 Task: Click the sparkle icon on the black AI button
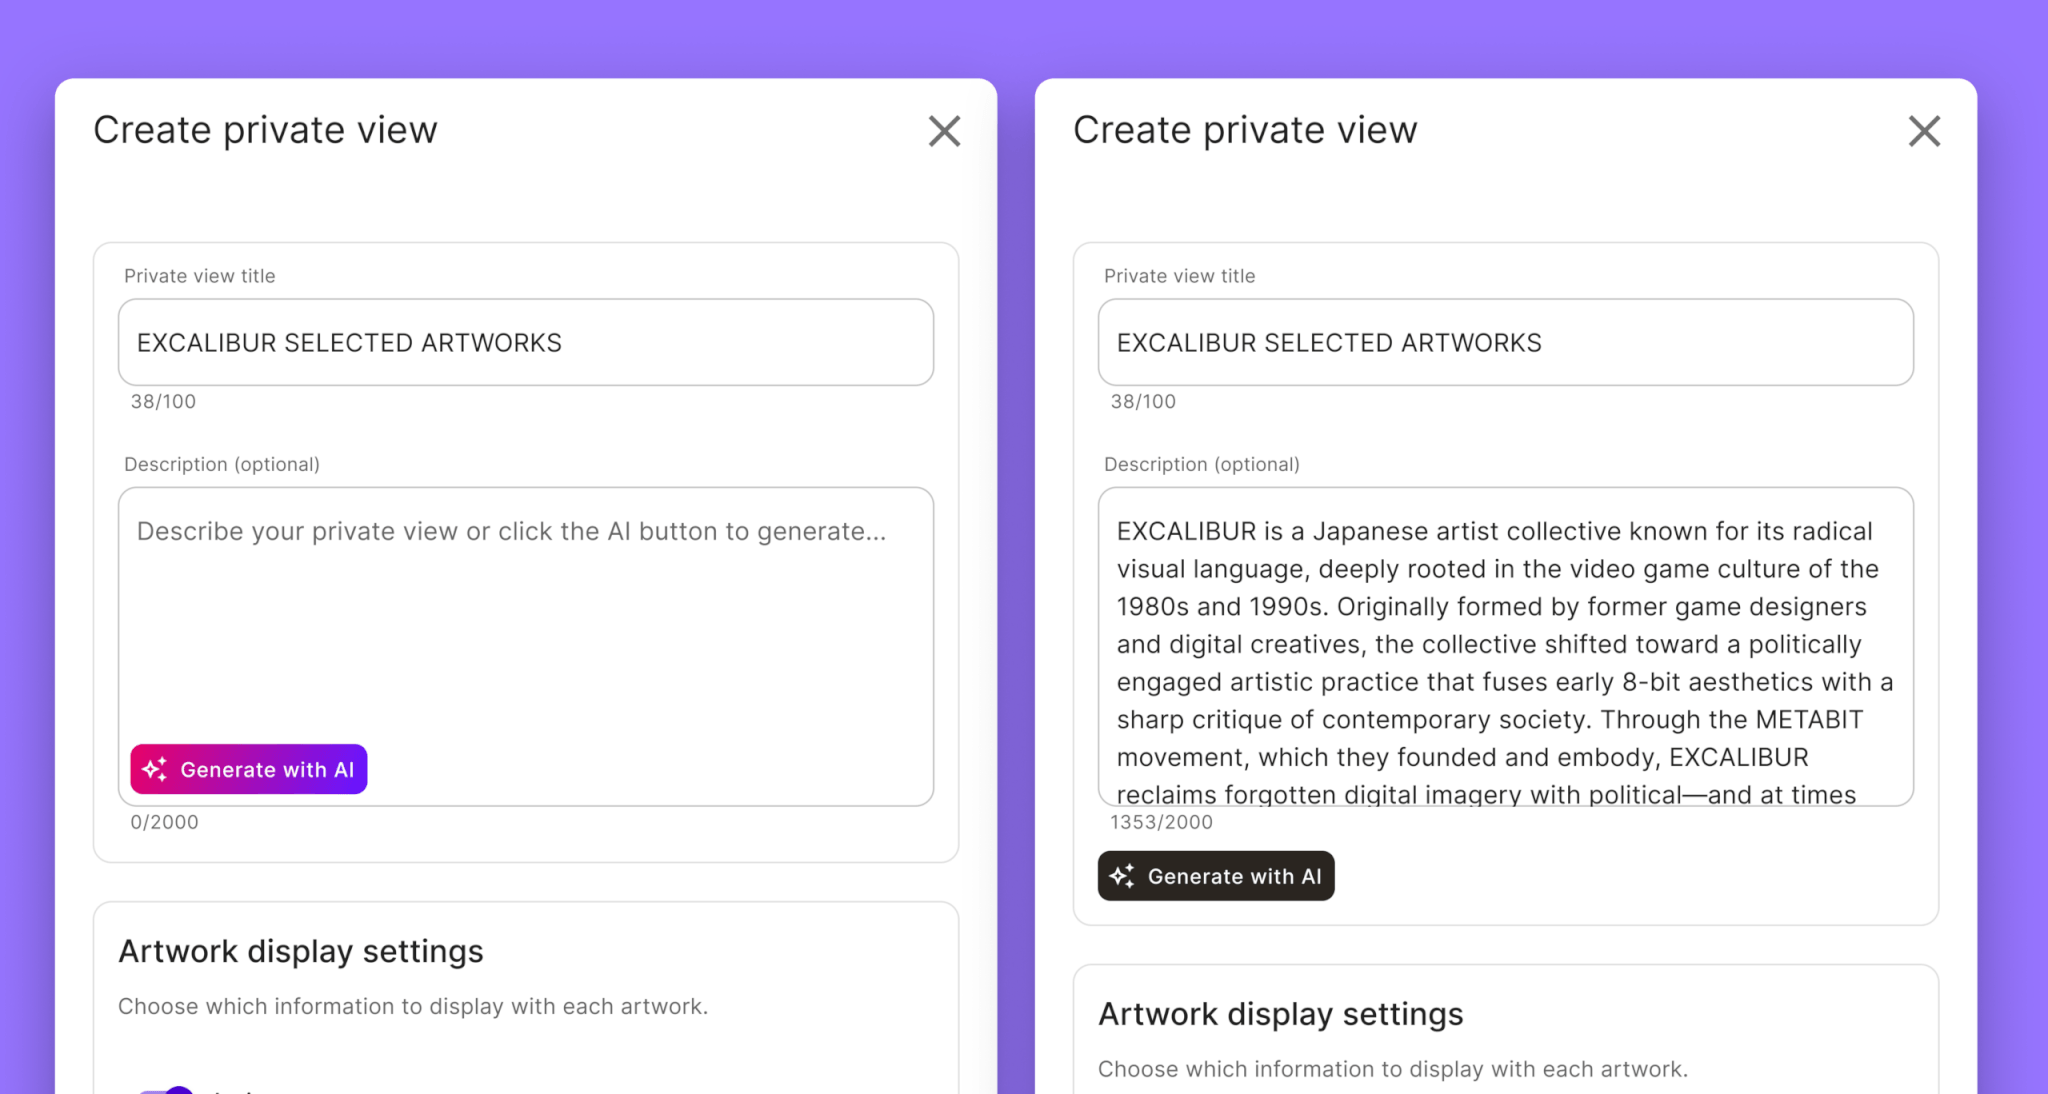(1122, 876)
